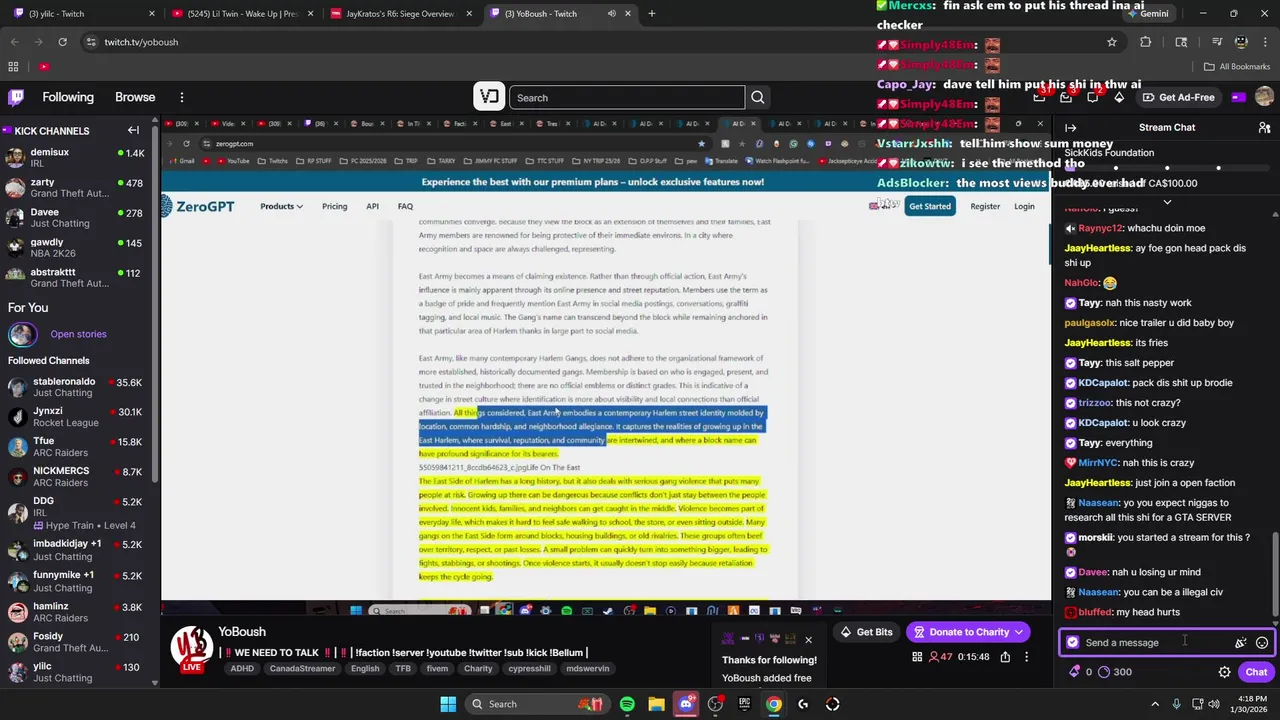1280x720 pixels.
Task: Switch to Lil Twin Wake Up tab
Action: coord(243,13)
